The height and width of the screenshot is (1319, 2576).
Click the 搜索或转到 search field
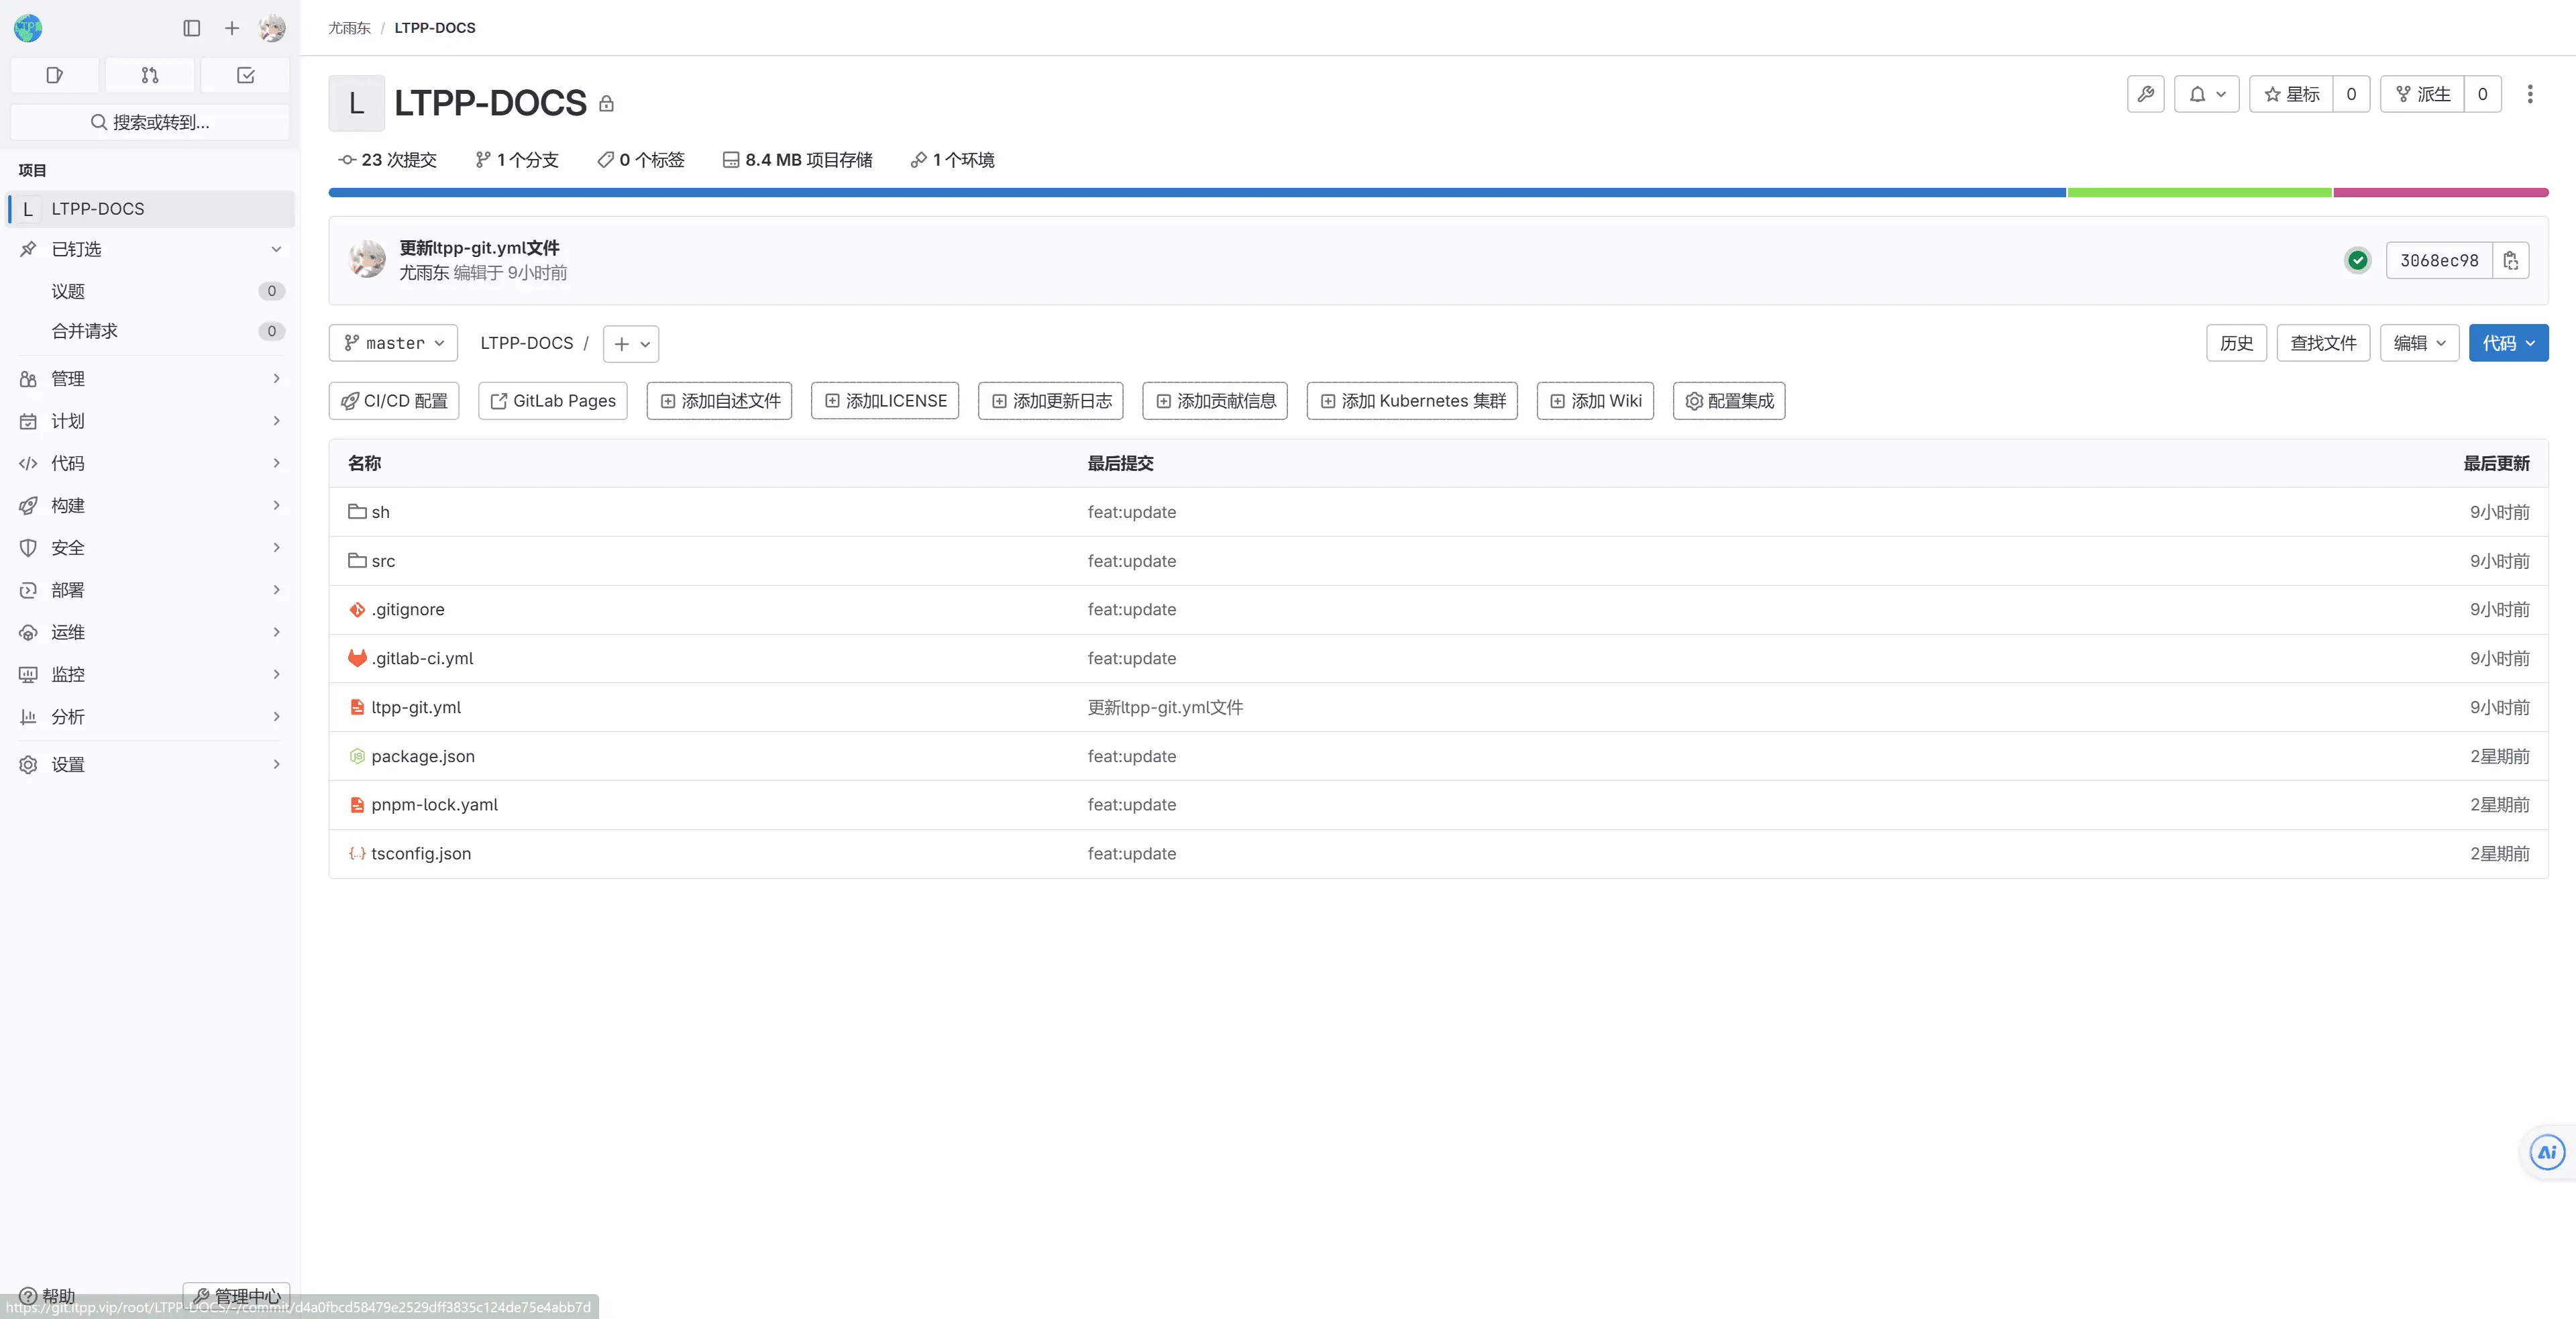(150, 122)
